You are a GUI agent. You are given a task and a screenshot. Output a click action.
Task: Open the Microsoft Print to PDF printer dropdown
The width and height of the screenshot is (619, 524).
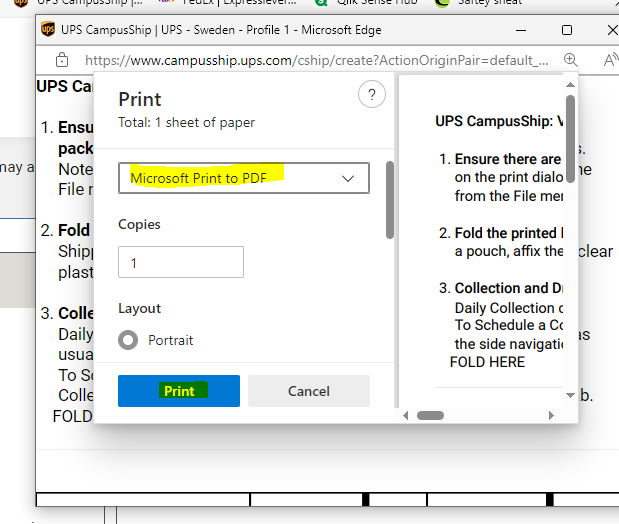click(244, 178)
